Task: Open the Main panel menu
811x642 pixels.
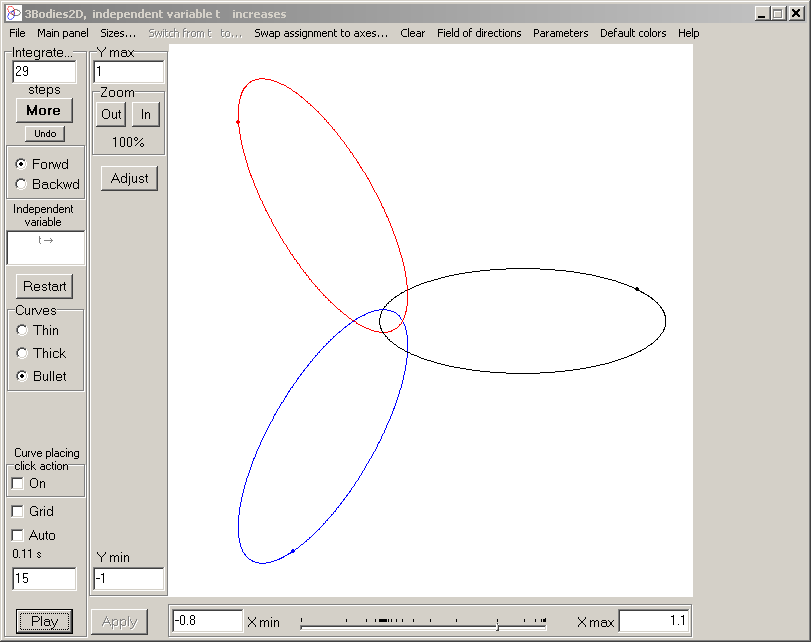Action: [63, 33]
